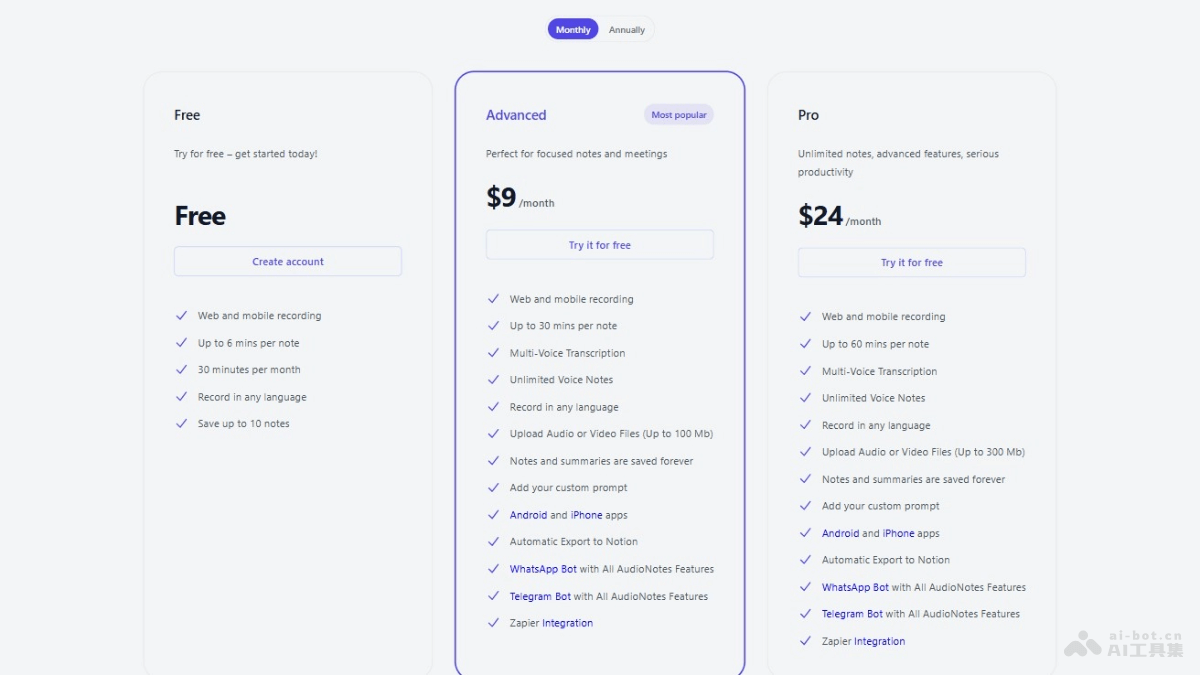The image size is (1200, 675).
Task: Click the Most popular badge
Action: (679, 115)
